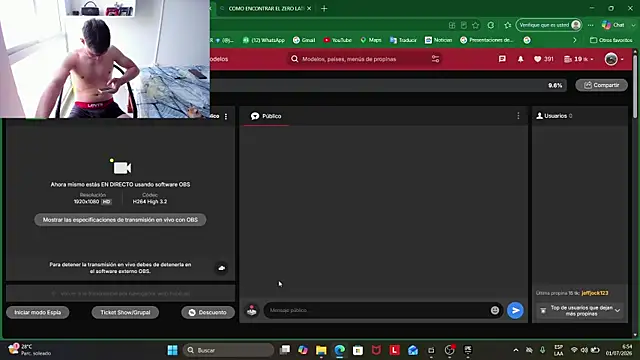Open File Explorer from taskbar
The image size is (640, 360).
click(x=321, y=350)
